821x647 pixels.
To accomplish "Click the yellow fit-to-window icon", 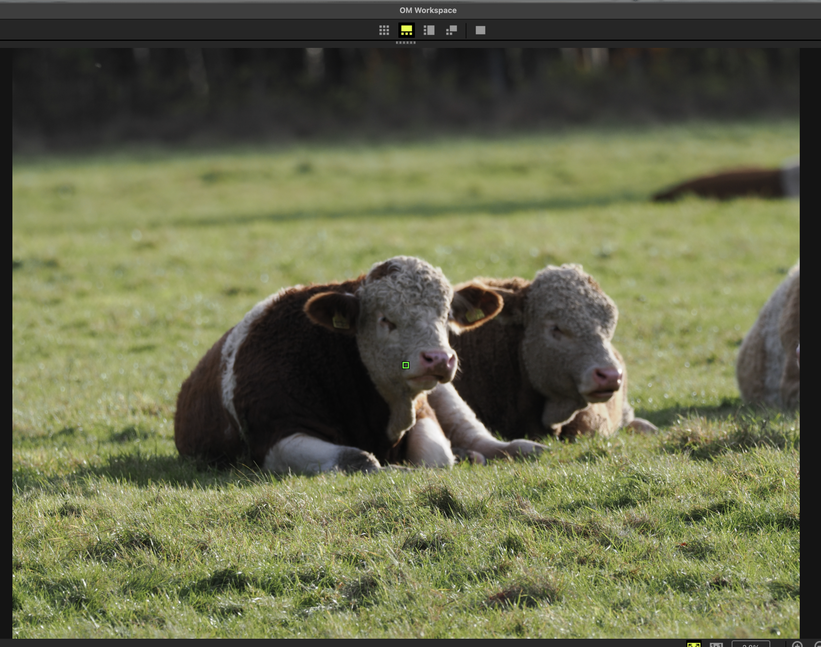I will tap(694, 645).
